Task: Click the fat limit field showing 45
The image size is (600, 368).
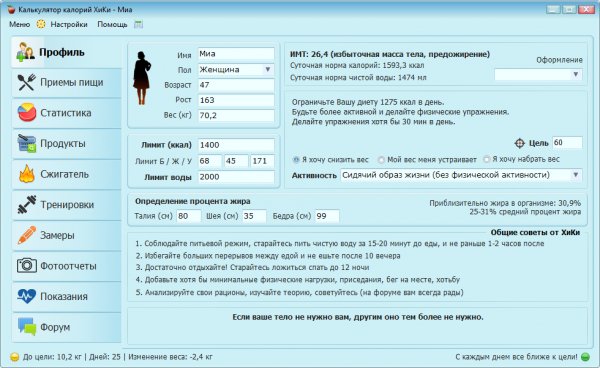Action: tap(236, 161)
